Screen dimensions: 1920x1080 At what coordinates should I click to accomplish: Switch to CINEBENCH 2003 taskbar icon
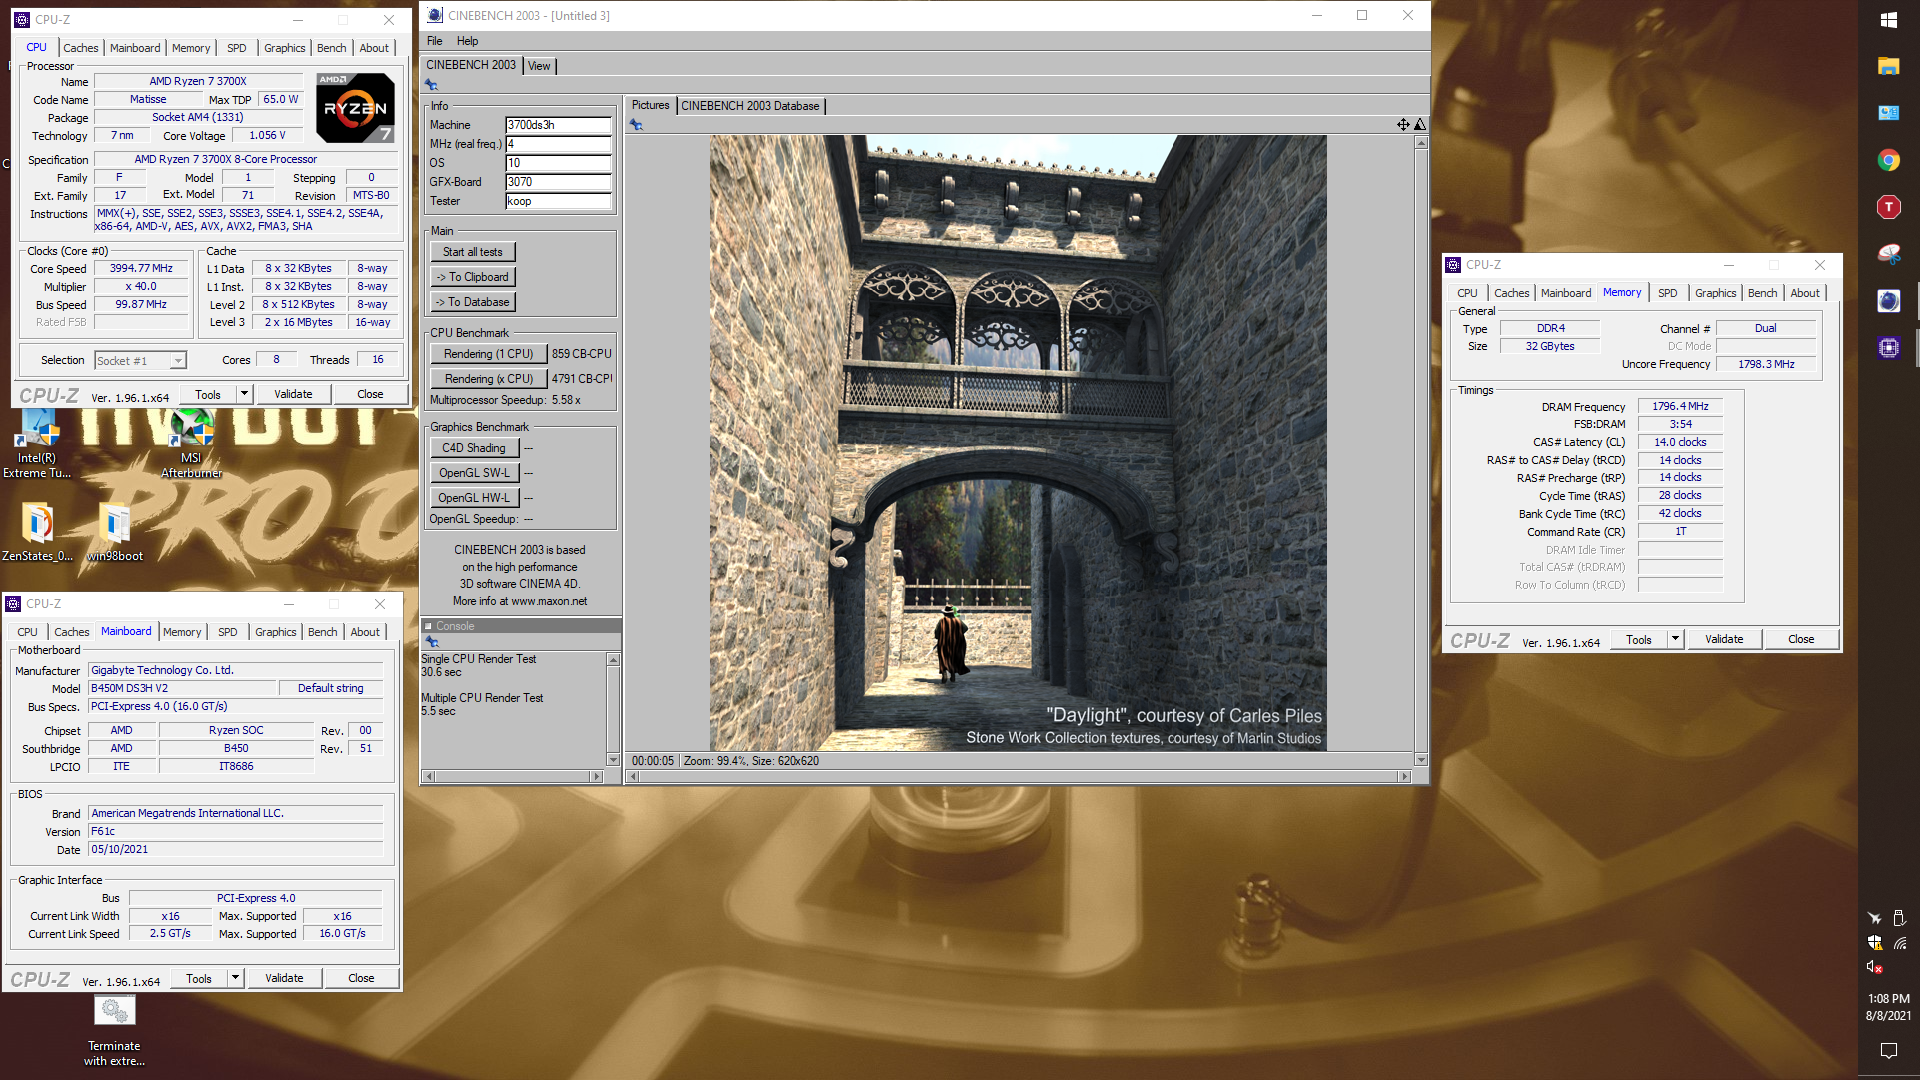coord(1888,301)
